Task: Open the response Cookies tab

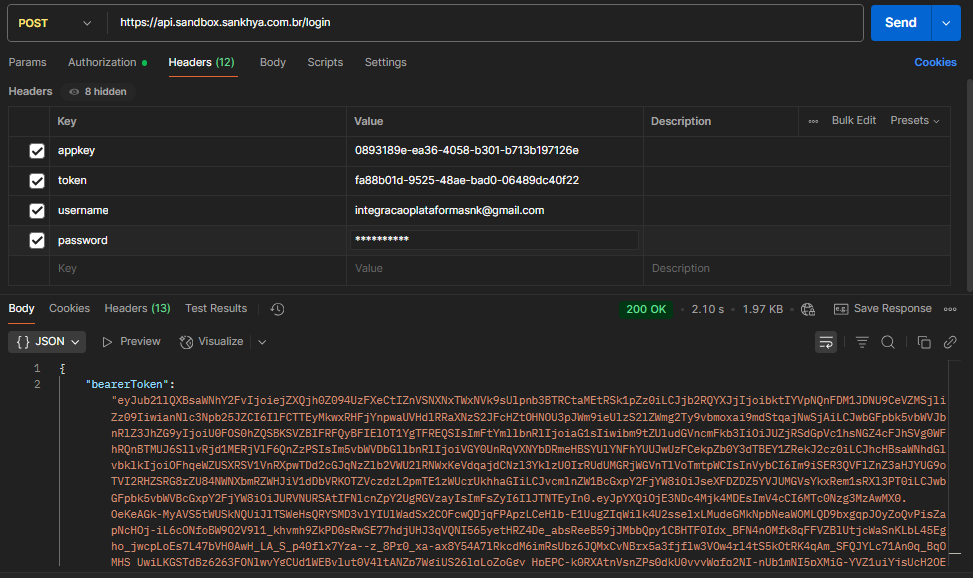Action: (x=70, y=309)
